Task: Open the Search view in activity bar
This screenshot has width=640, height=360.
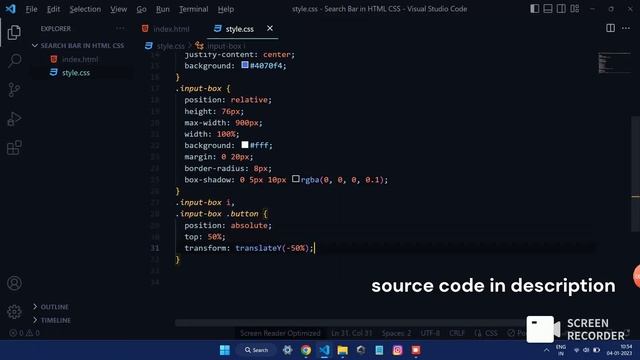Action: [x=14, y=61]
